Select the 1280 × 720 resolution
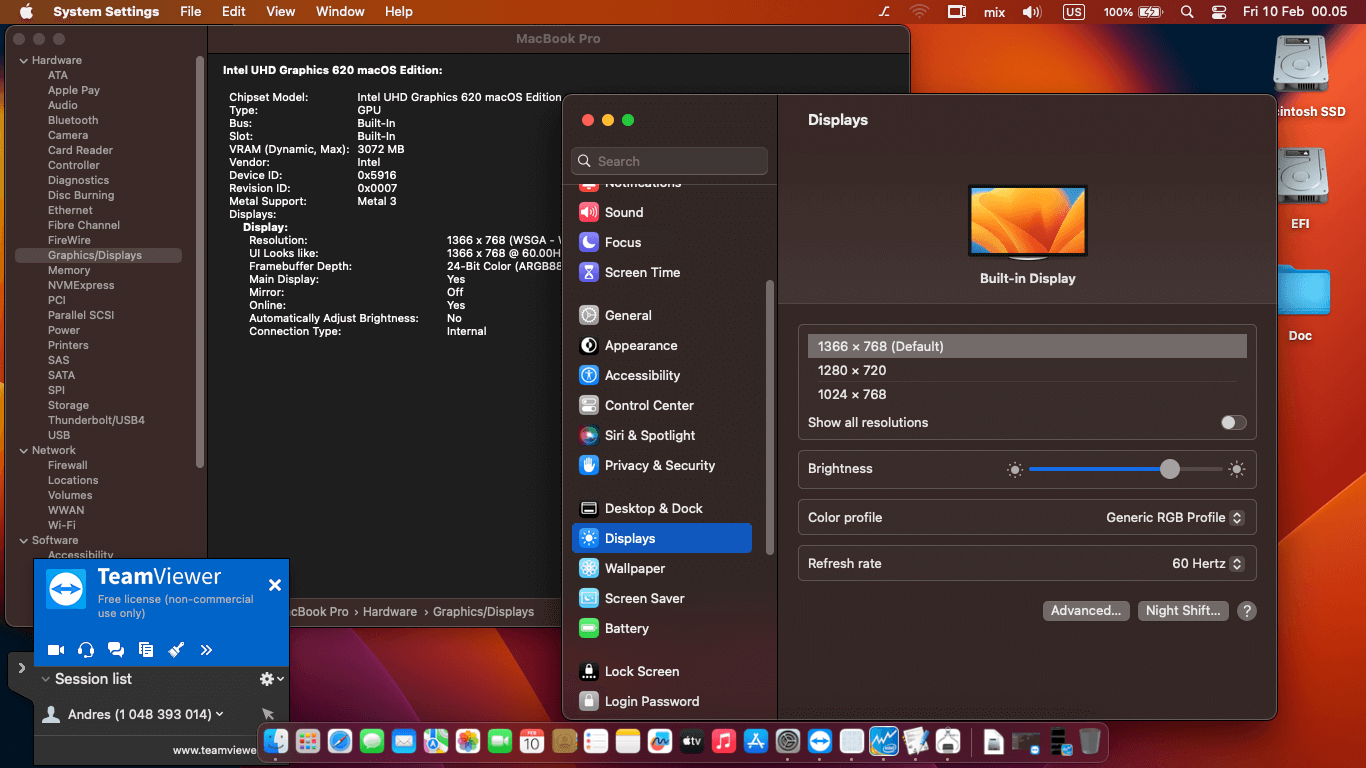The width and height of the screenshot is (1366, 768). click(1027, 370)
